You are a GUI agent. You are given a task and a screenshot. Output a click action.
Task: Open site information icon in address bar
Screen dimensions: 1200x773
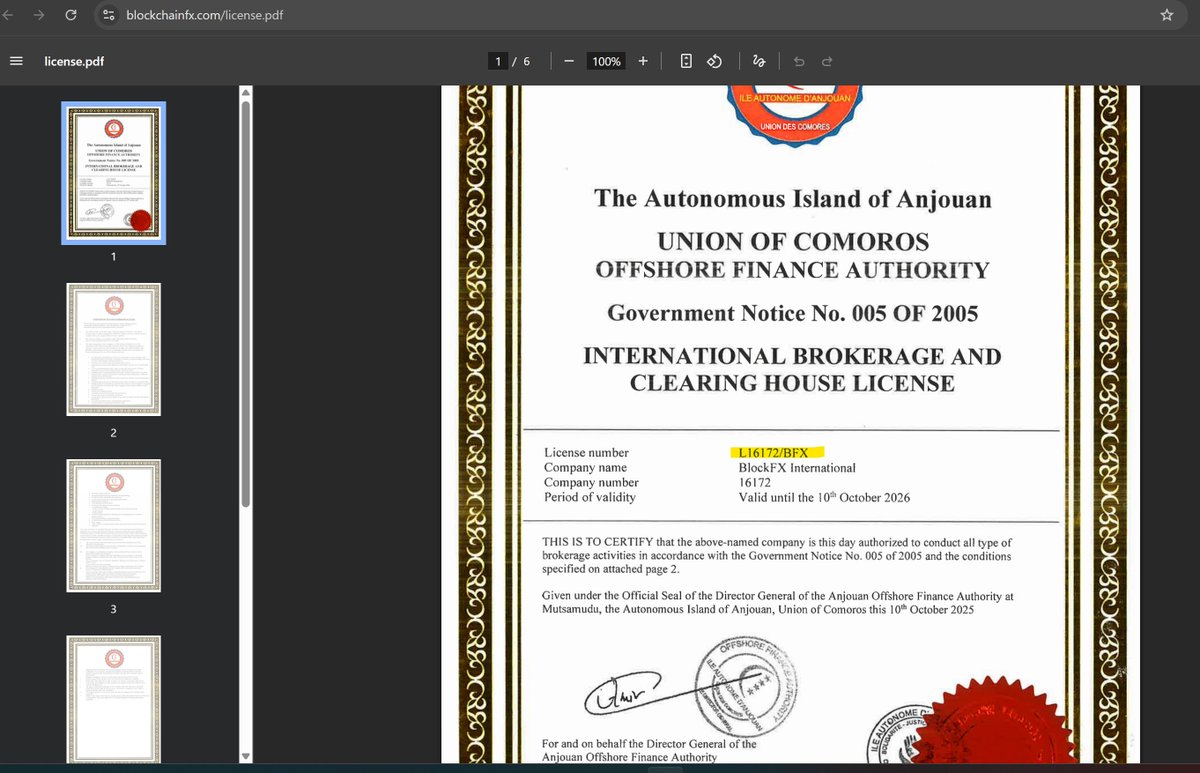point(109,15)
